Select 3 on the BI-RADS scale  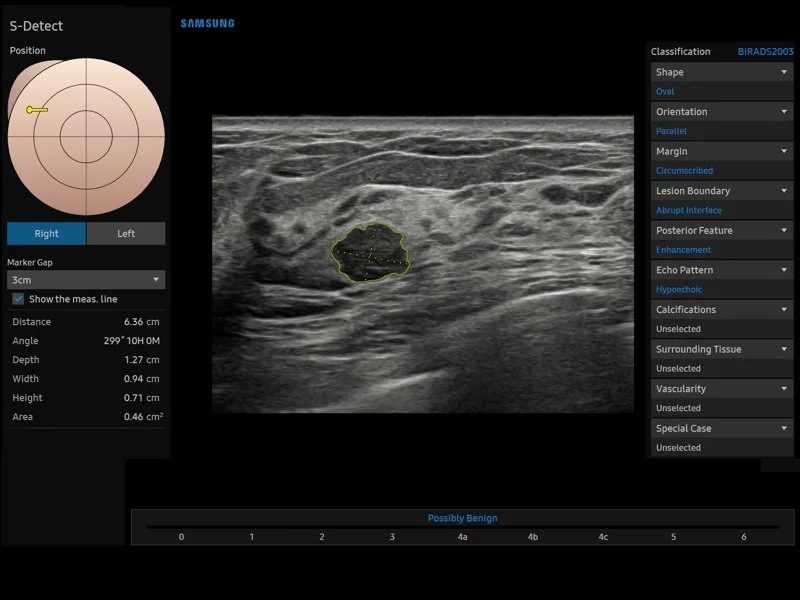392,537
